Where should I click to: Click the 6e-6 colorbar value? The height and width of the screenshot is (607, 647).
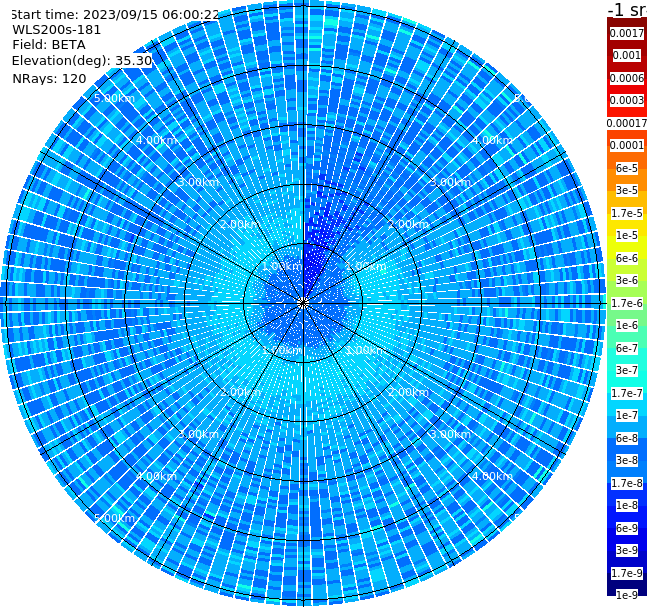[x=627, y=258]
